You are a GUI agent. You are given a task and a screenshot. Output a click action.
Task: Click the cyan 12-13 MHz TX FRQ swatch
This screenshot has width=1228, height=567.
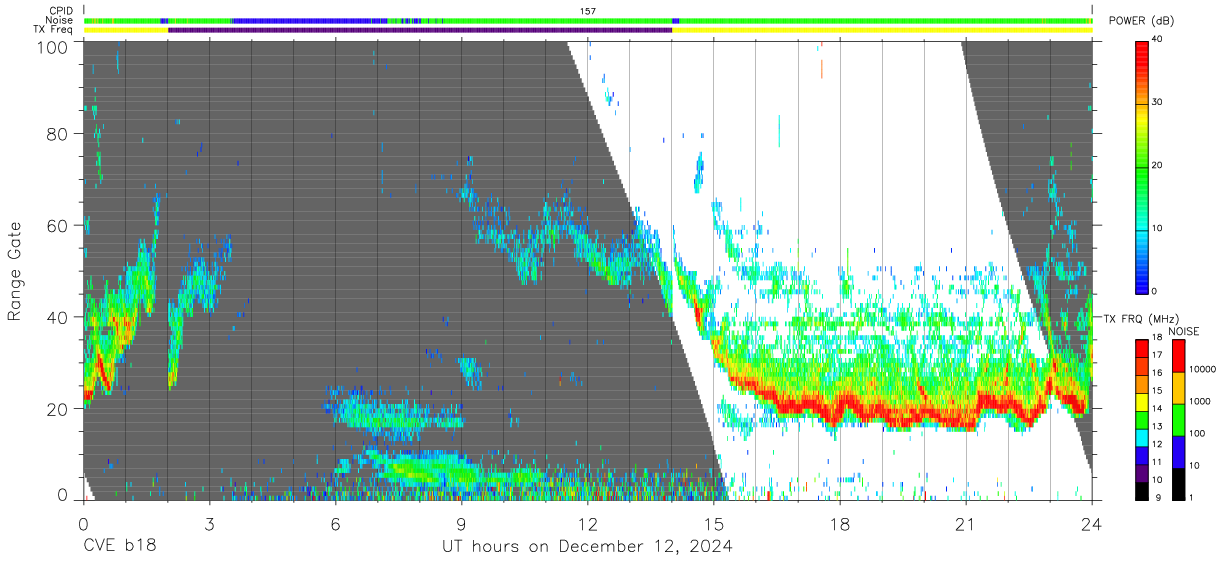click(1142, 437)
